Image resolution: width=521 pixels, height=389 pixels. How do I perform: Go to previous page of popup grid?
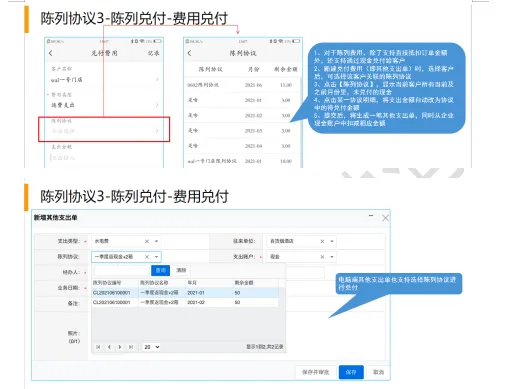[109, 347]
